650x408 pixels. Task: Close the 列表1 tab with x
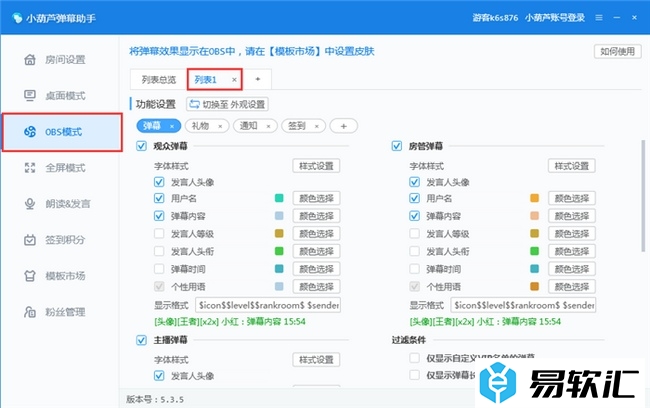click(234, 80)
